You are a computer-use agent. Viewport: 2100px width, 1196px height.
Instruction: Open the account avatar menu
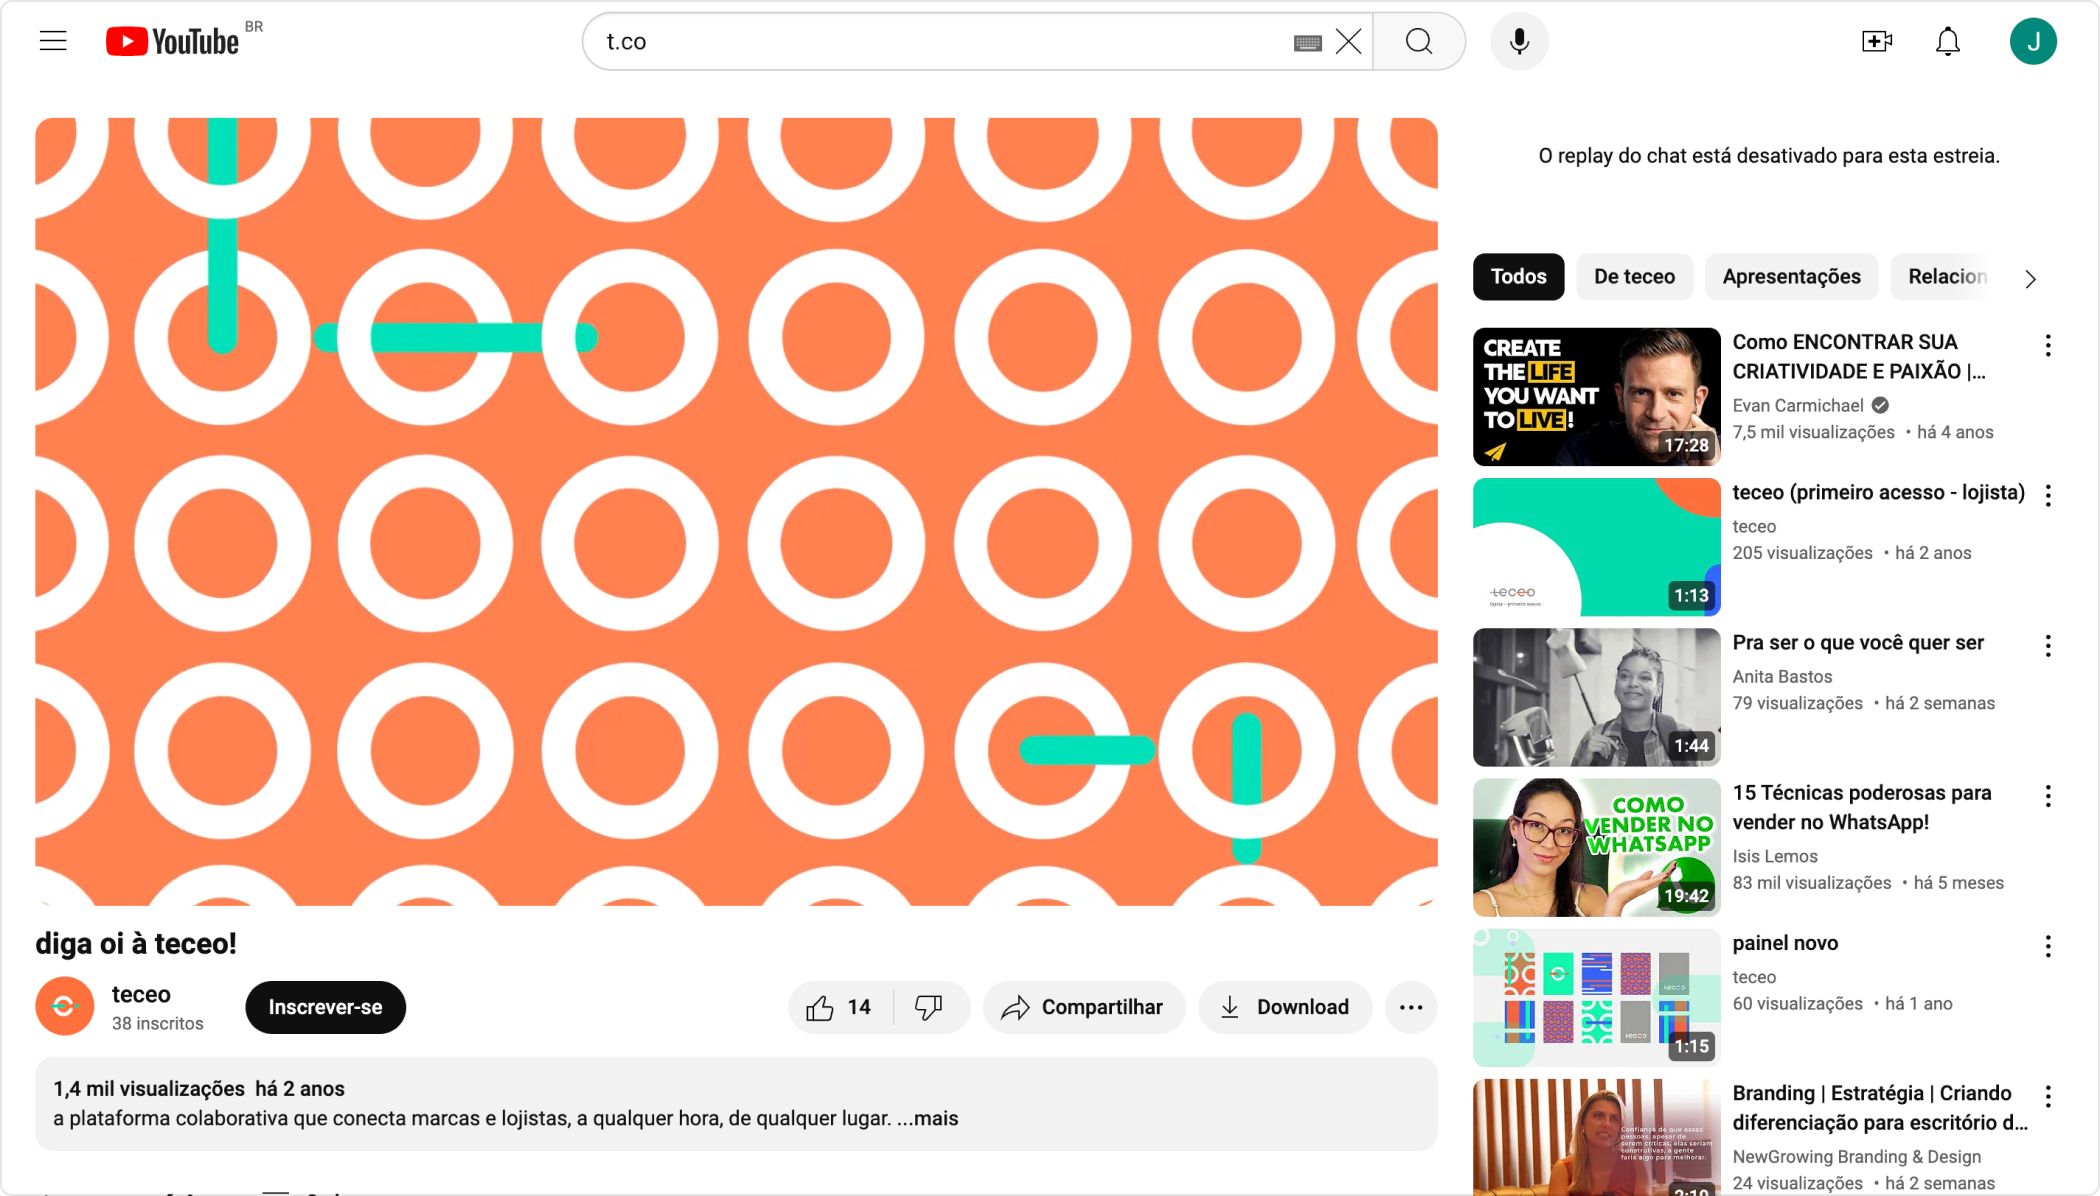[x=2032, y=42]
